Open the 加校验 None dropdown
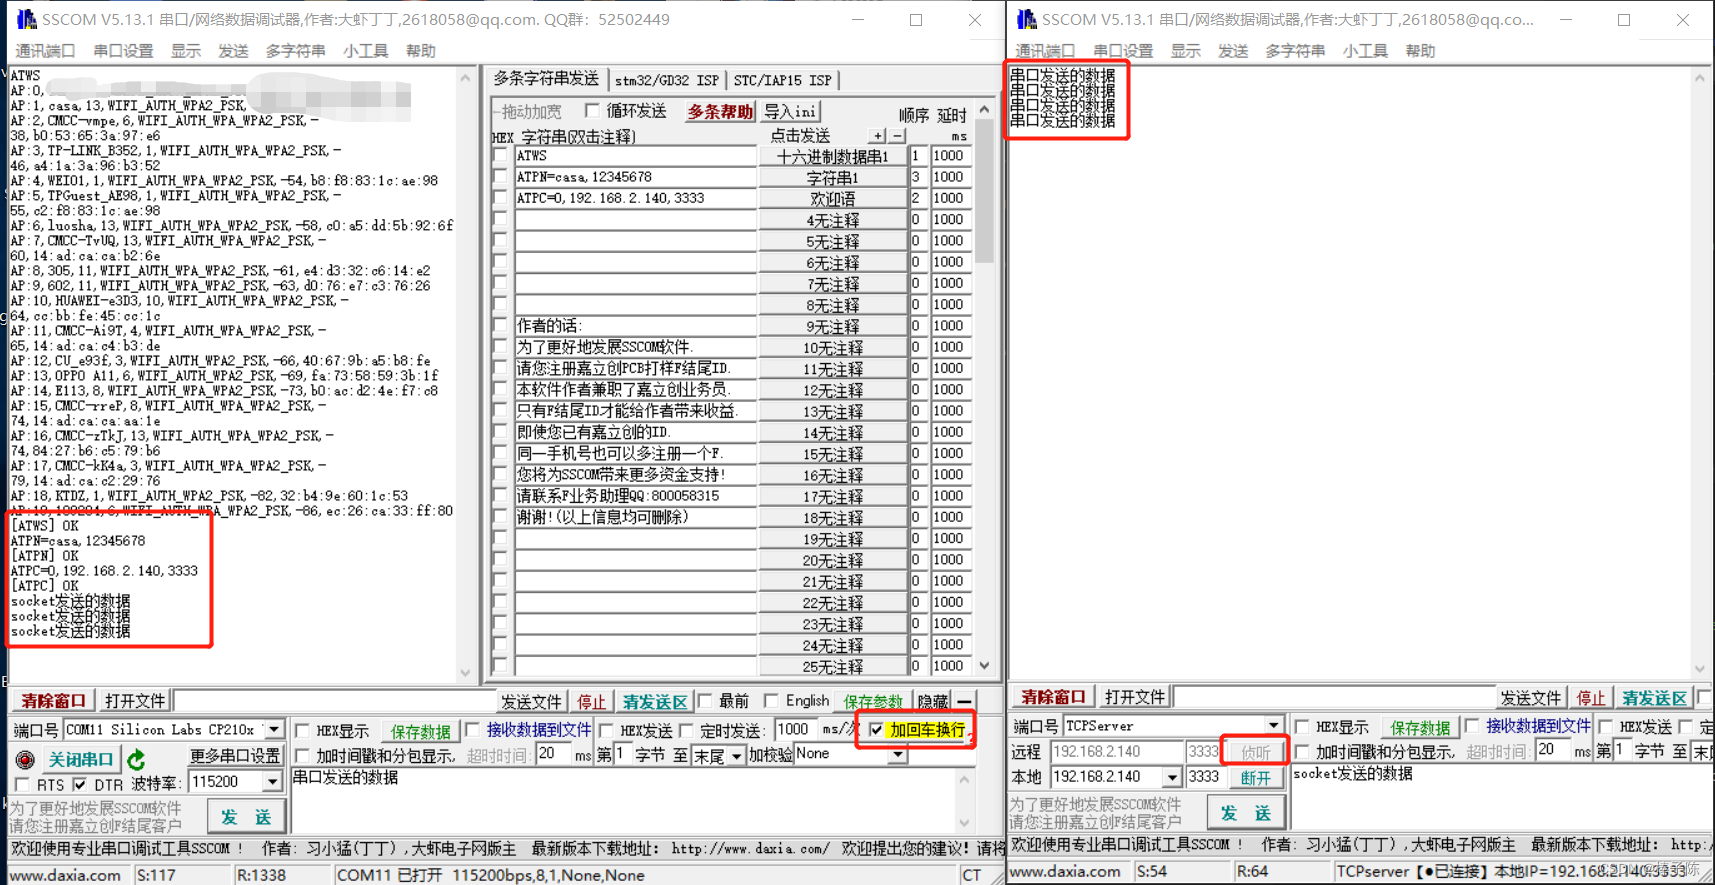Image resolution: width=1715 pixels, height=885 pixels. click(x=898, y=755)
